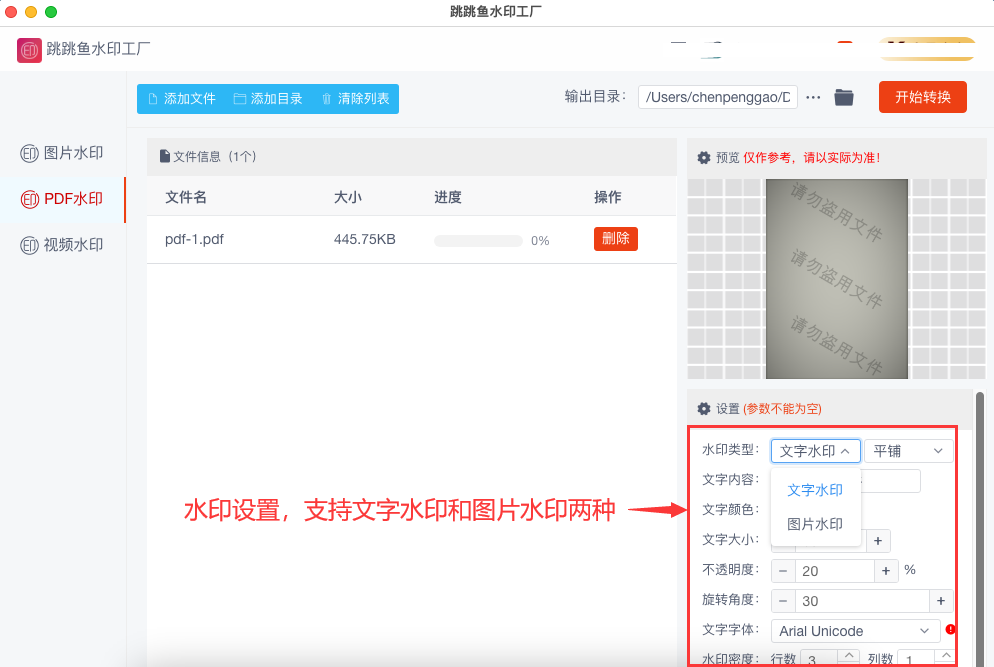Viewport: 994px width, 667px height.
Task: Click the red font warning icon
Action: [x=950, y=629]
